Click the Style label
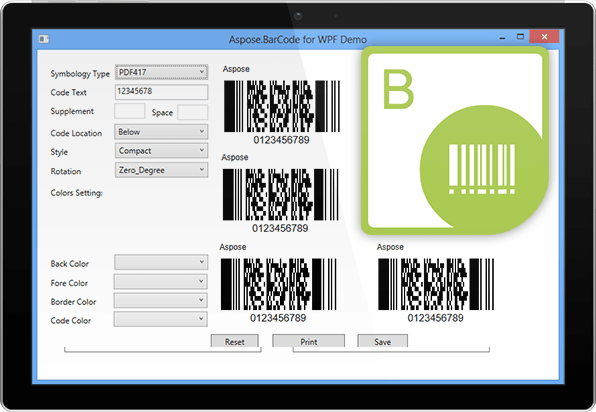 pos(59,152)
